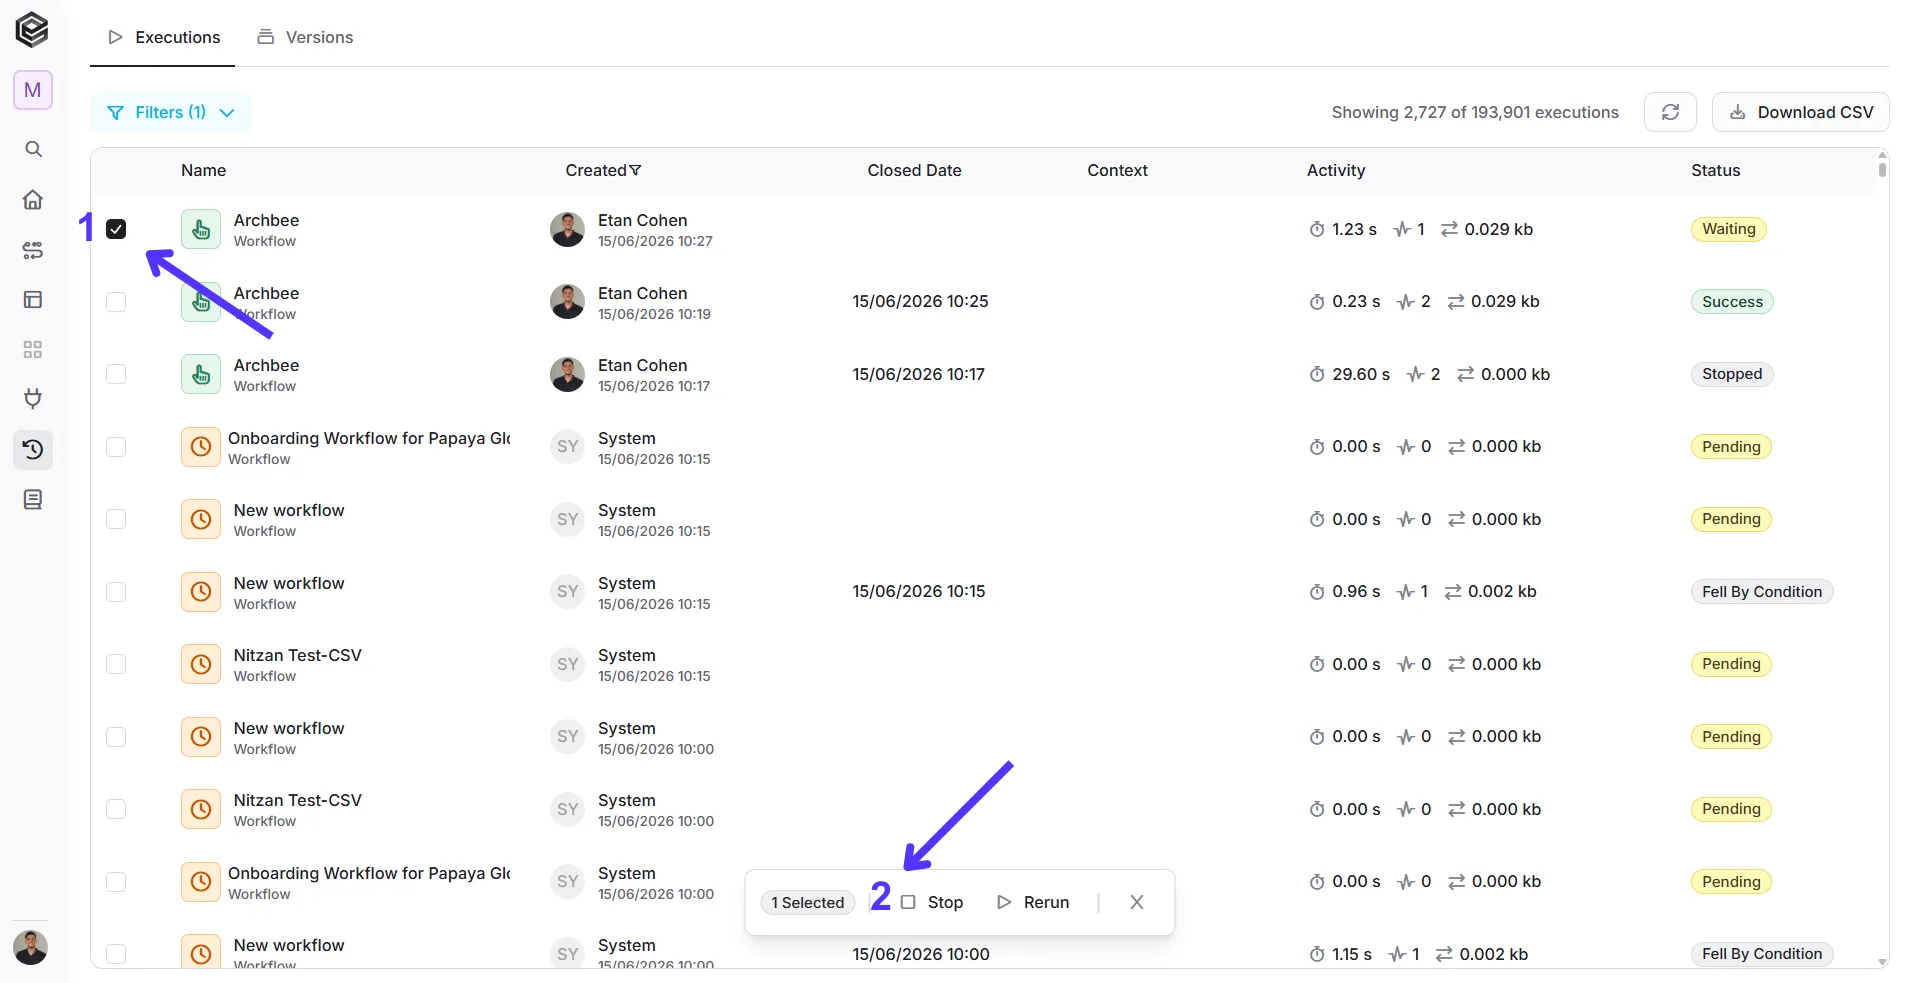1916x983 pixels.
Task: Open the logs document icon in sidebar
Action: click(x=33, y=499)
